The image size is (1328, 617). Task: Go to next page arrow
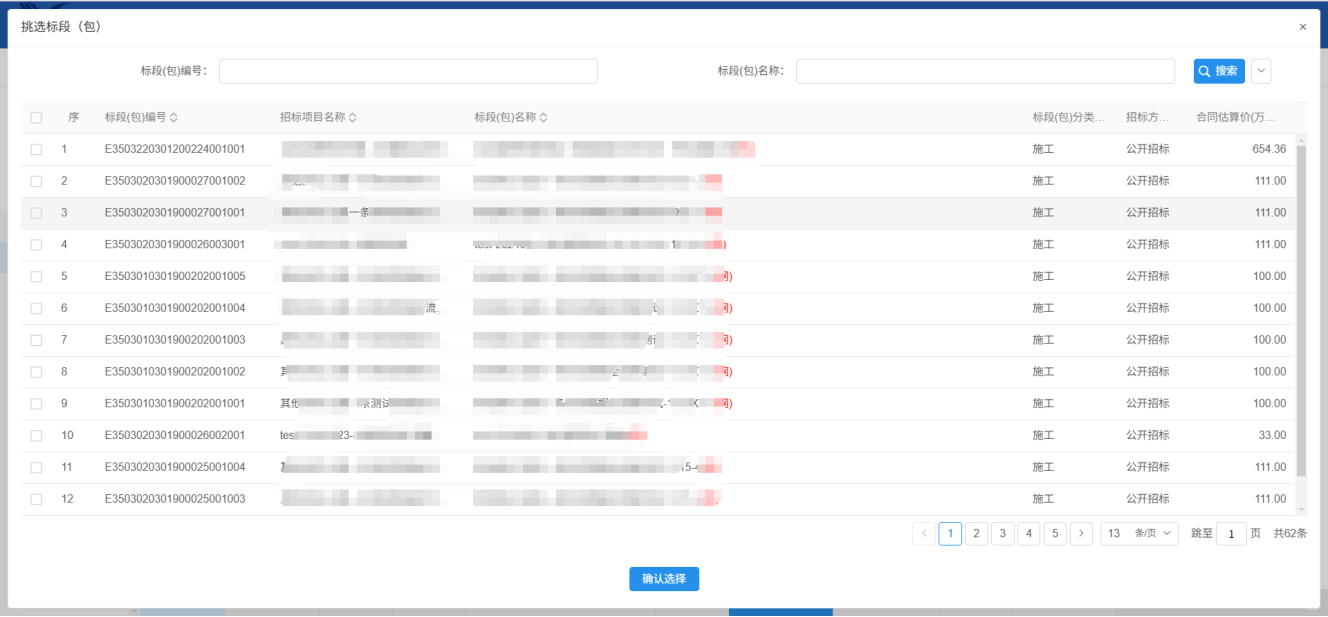(x=1081, y=534)
